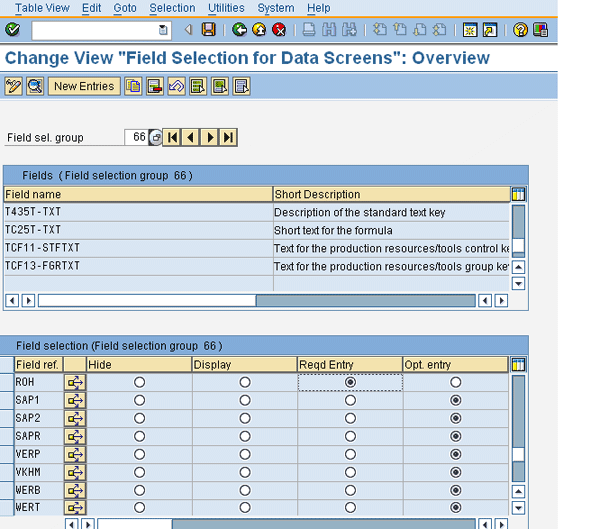Select Display radio button for VERP
The height and width of the screenshot is (529, 600).
[x=245, y=454]
